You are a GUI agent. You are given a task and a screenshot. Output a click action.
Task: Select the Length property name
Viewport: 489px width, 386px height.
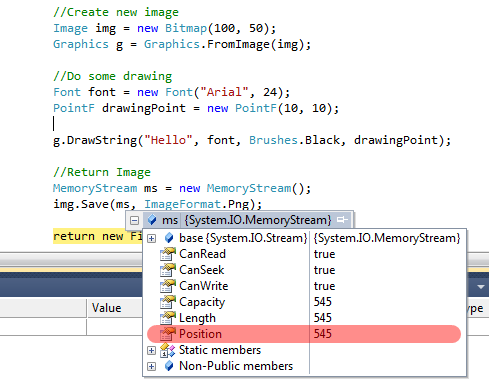coord(197,318)
